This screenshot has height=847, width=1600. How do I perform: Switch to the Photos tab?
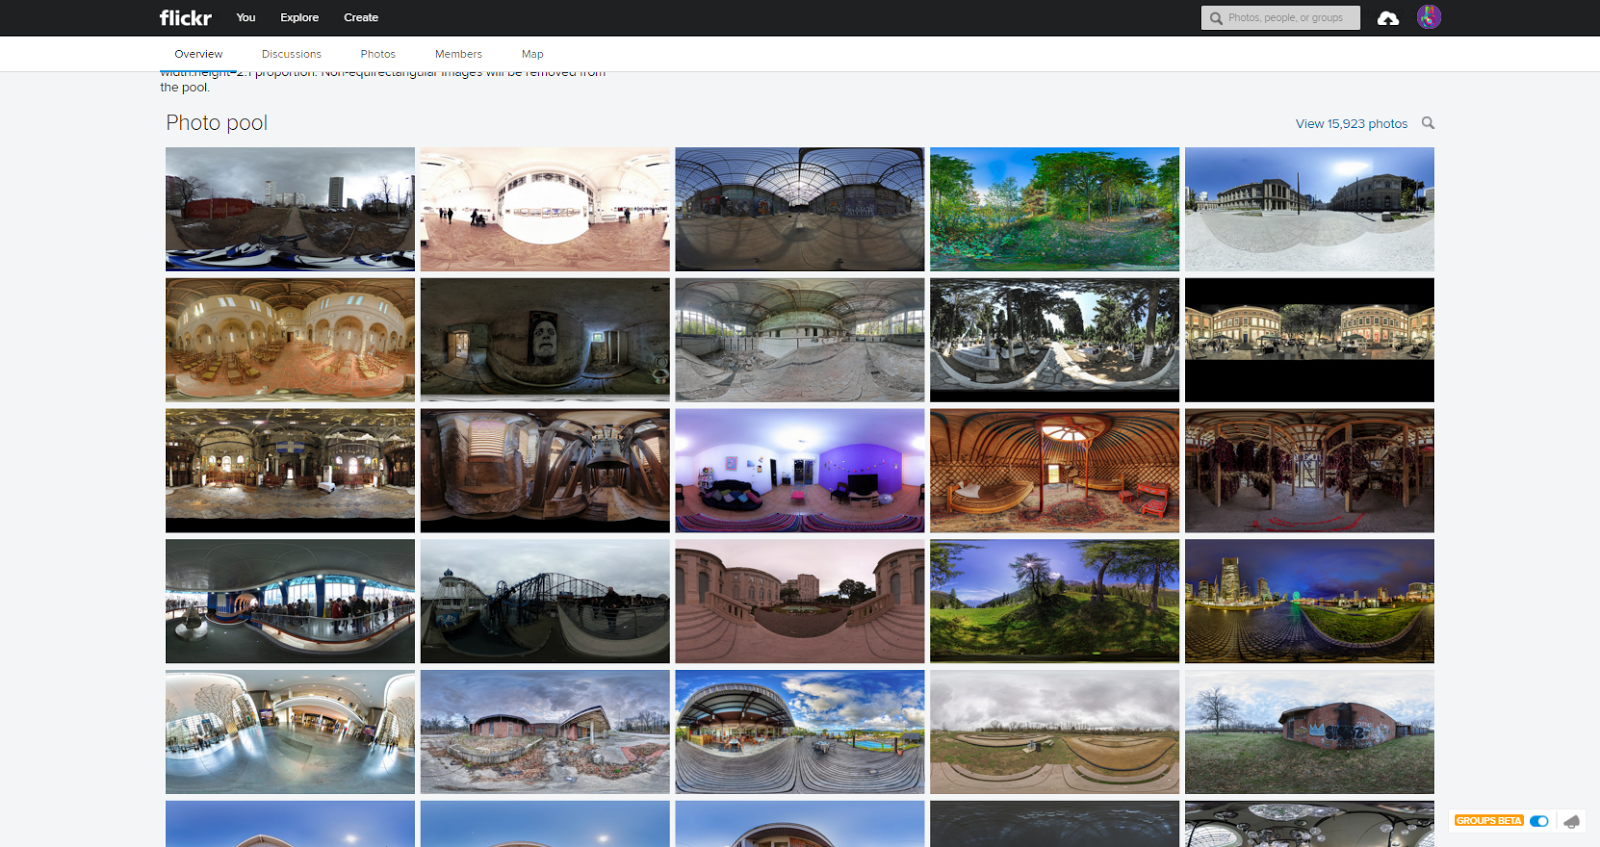click(378, 54)
